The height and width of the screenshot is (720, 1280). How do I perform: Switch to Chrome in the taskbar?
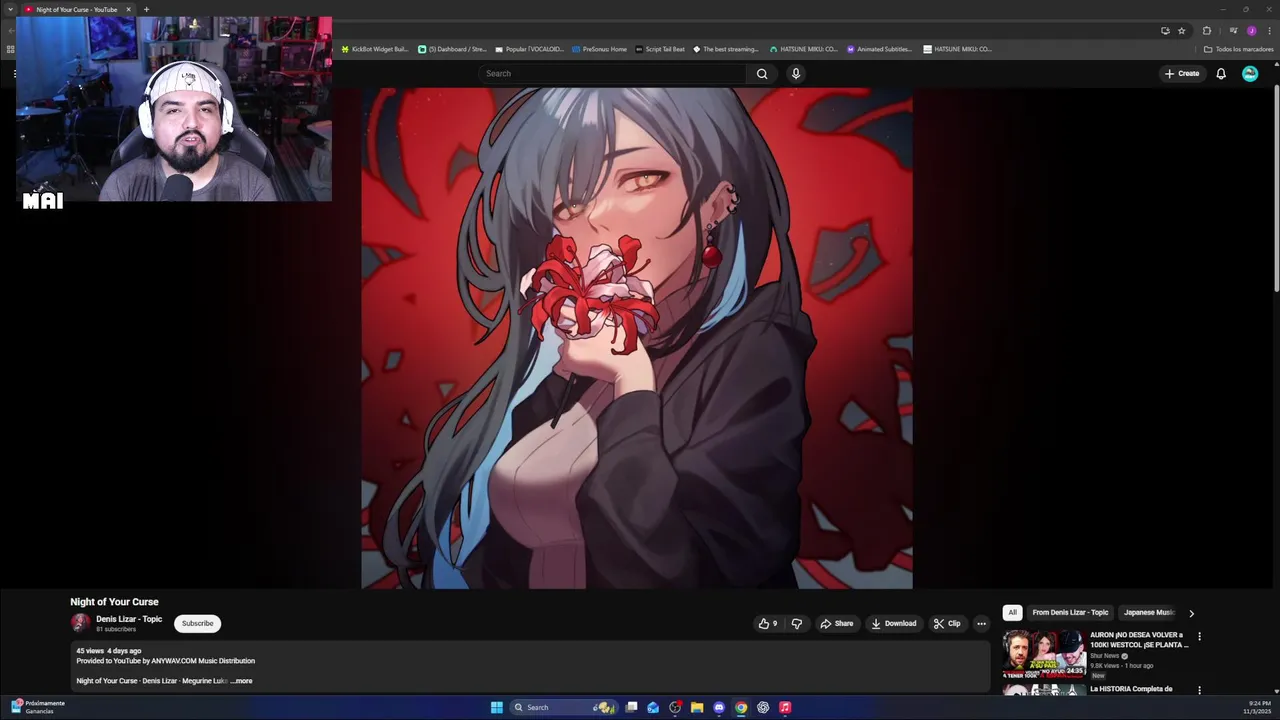coord(741,707)
